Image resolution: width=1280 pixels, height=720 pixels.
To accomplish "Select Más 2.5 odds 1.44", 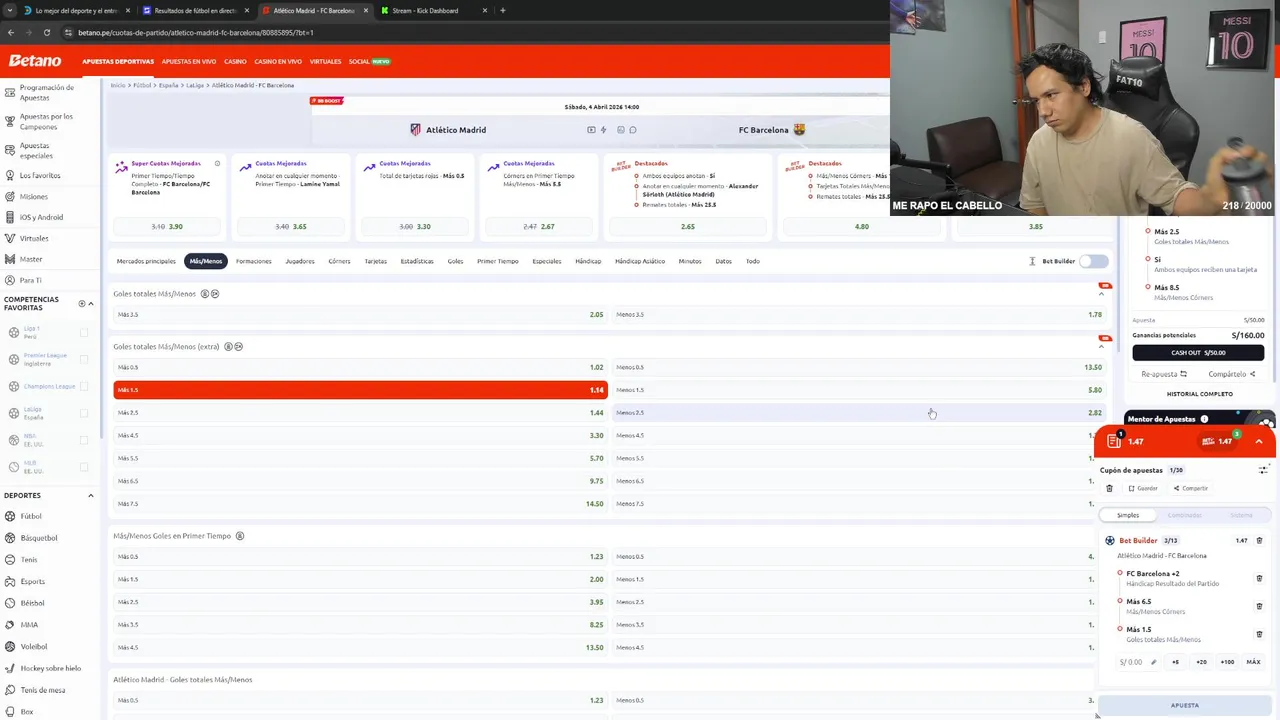I will pos(360,413).
